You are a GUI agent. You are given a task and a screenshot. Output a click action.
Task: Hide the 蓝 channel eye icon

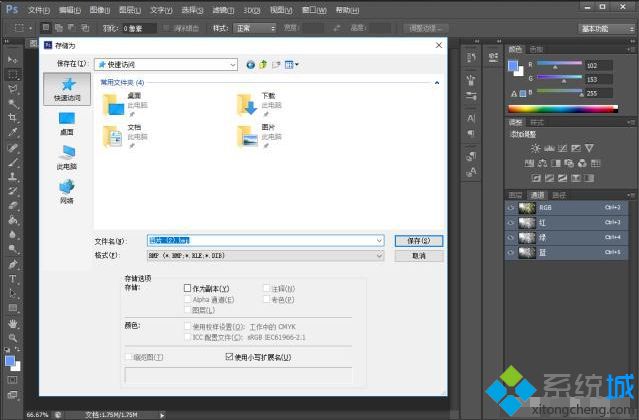[511, 253]
